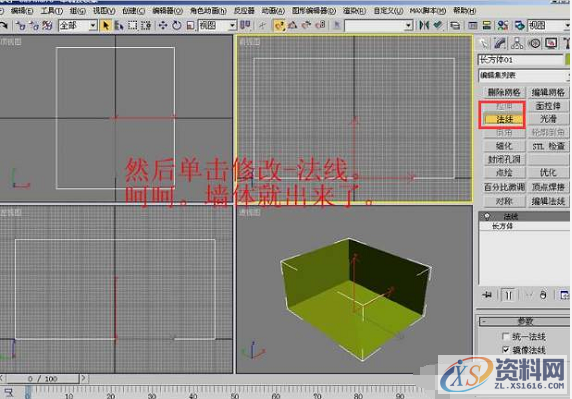Viewport: 572px width, 399px height.
Task: Click the Select and Link icon
Action: [x=21, y=25]
